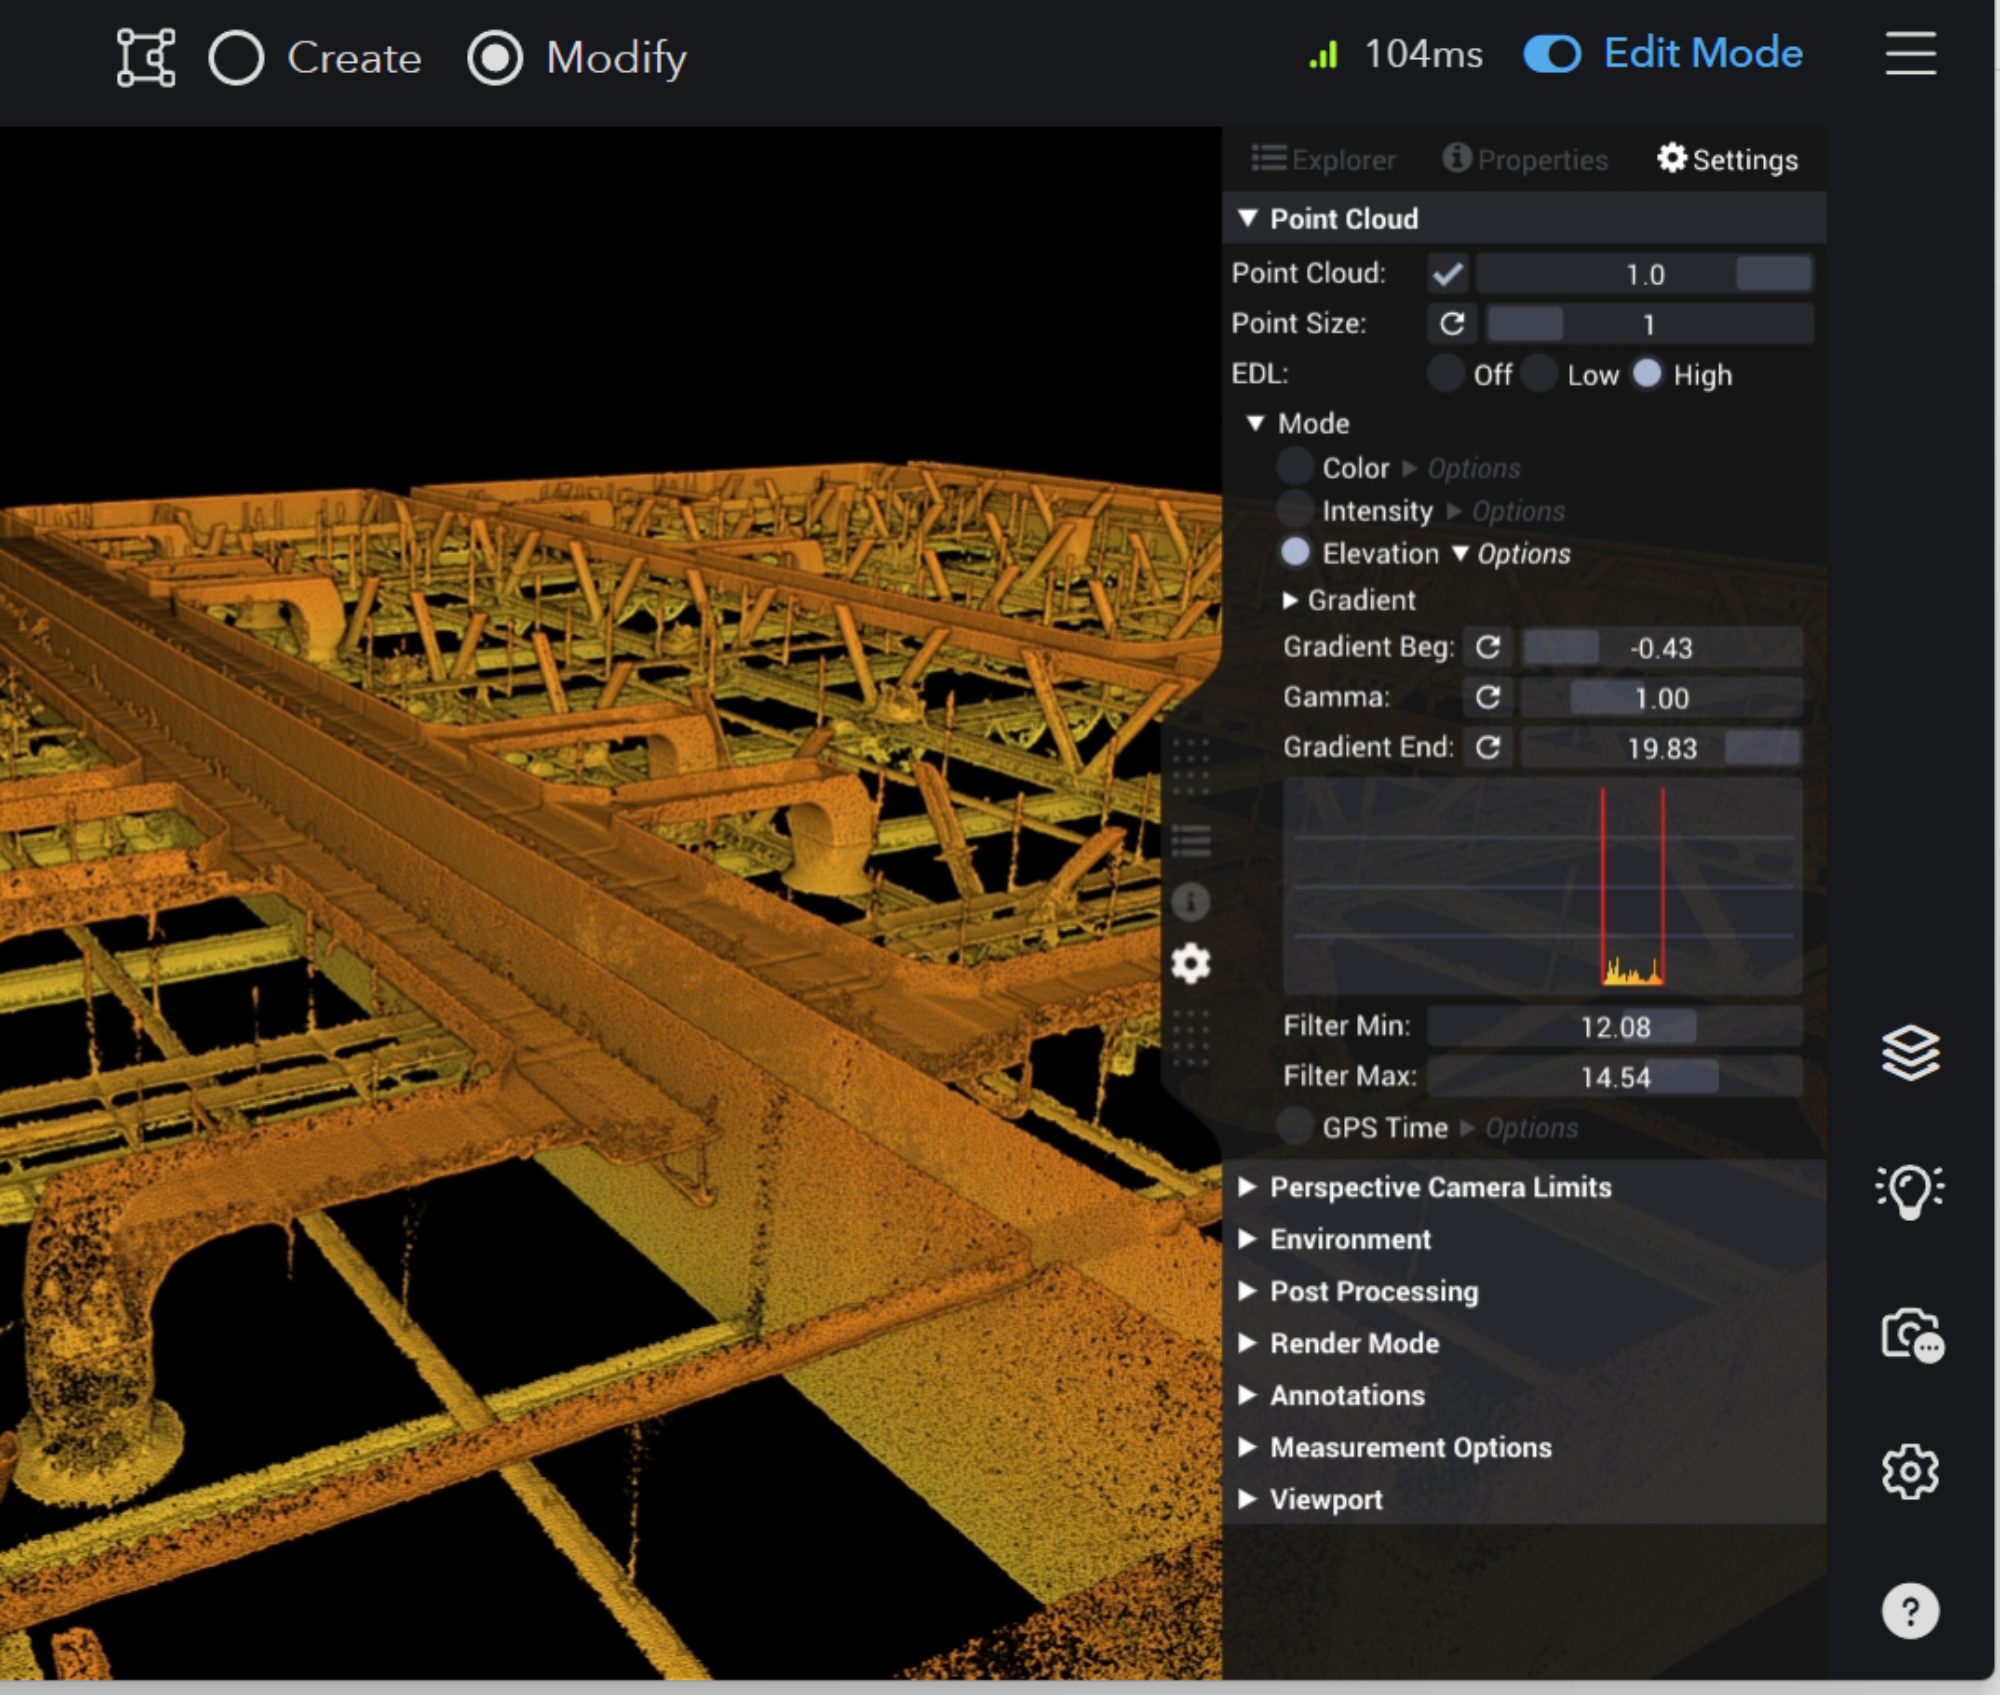Uncheck the Point Cloud checkbox
The height and width of the screenshot is (1695, 2000).
pyautogui.click(x=1447, y=274)
